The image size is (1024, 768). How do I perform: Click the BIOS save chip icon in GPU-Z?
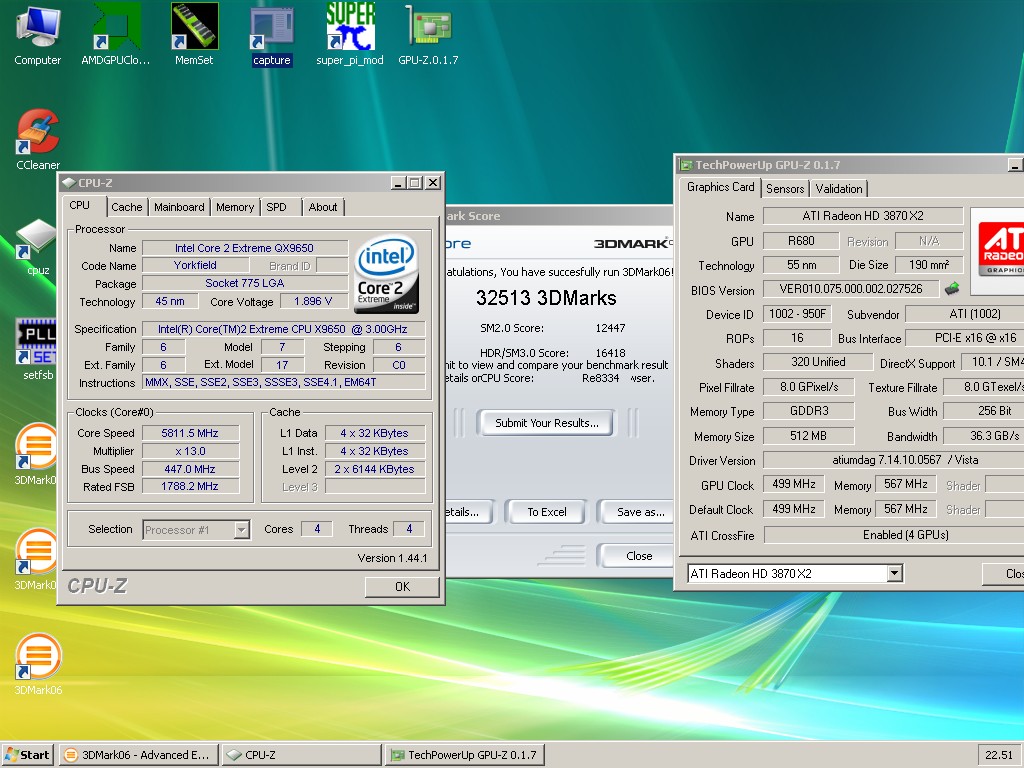click(x=952, y=288)
